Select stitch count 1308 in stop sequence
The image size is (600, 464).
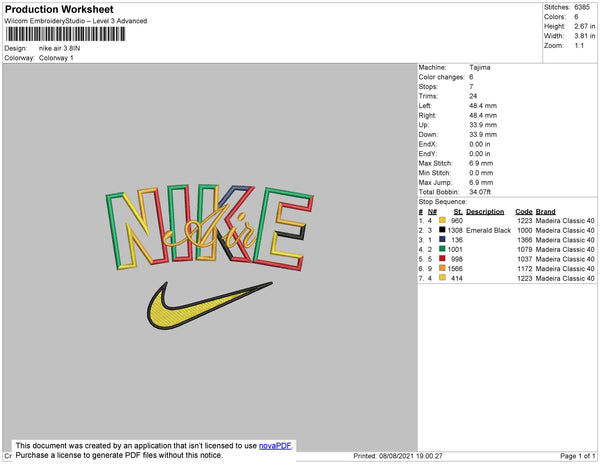(x=455, y=230)
